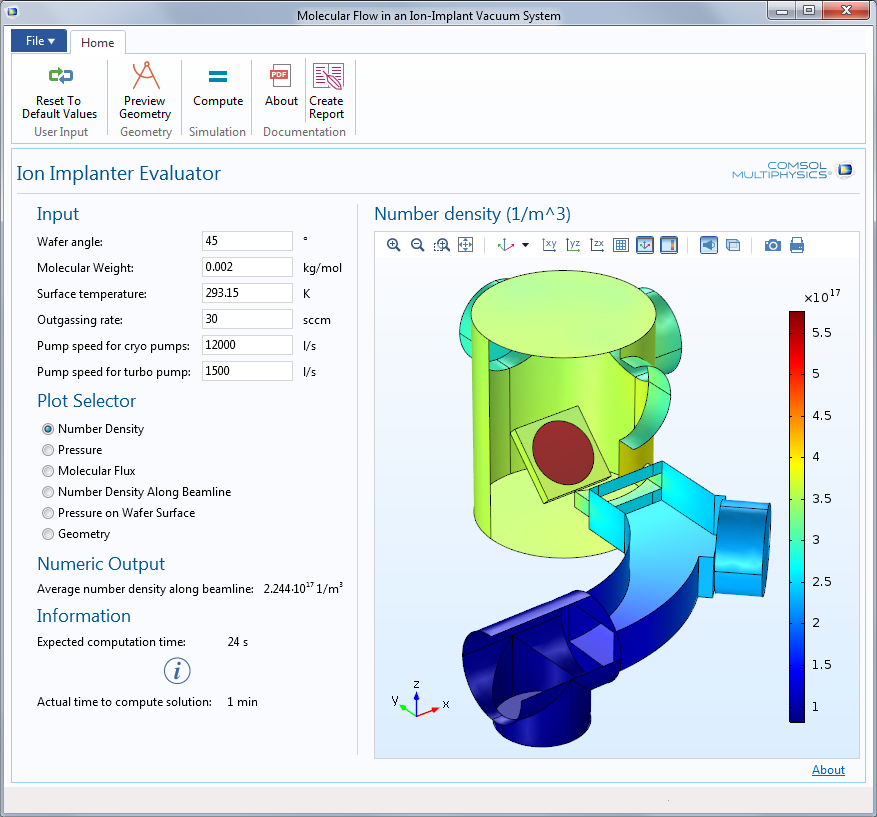
Task: Click the 'kg/mol' unit label
Action: pyautogui.click(x=322, y=268)
